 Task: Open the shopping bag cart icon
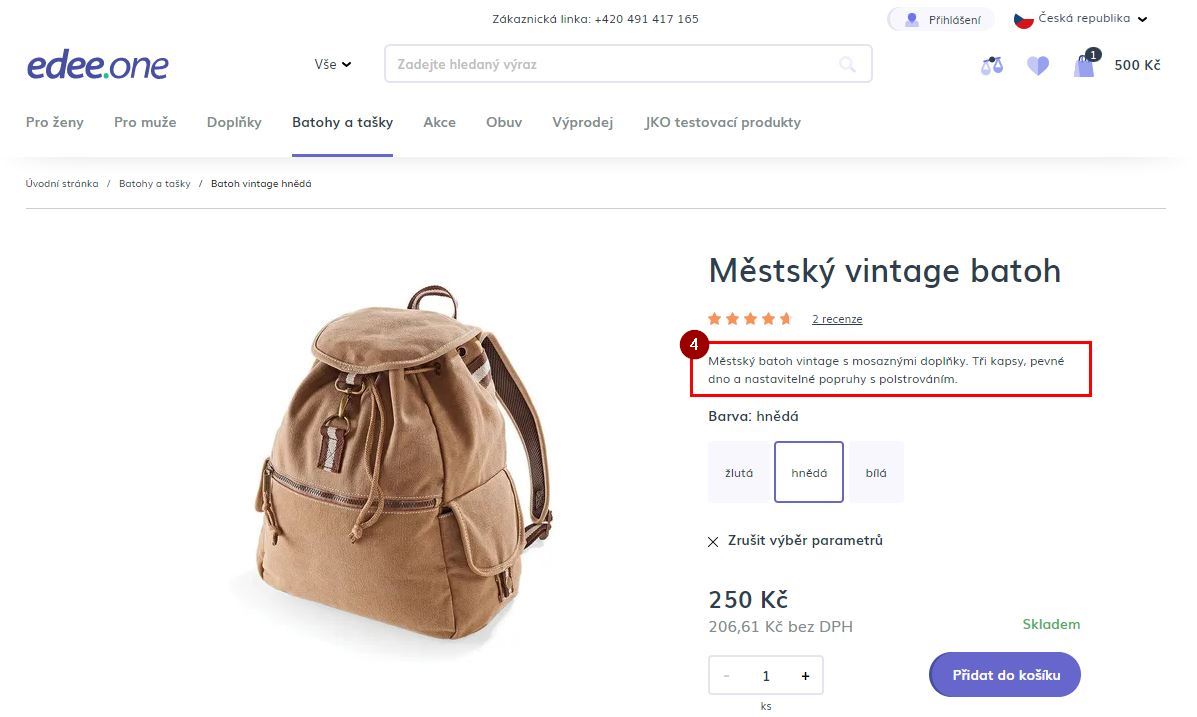pos(1083,66)
